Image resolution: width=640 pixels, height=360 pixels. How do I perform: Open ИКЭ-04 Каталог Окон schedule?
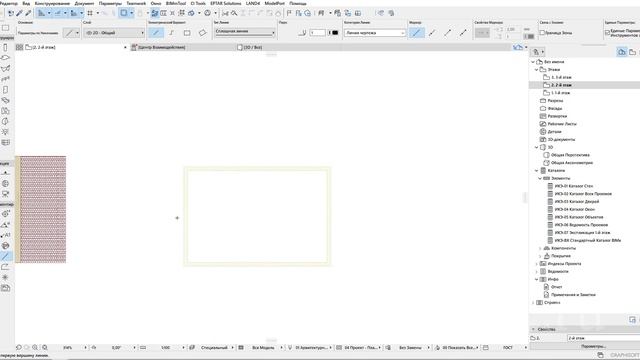coord(574,209)
